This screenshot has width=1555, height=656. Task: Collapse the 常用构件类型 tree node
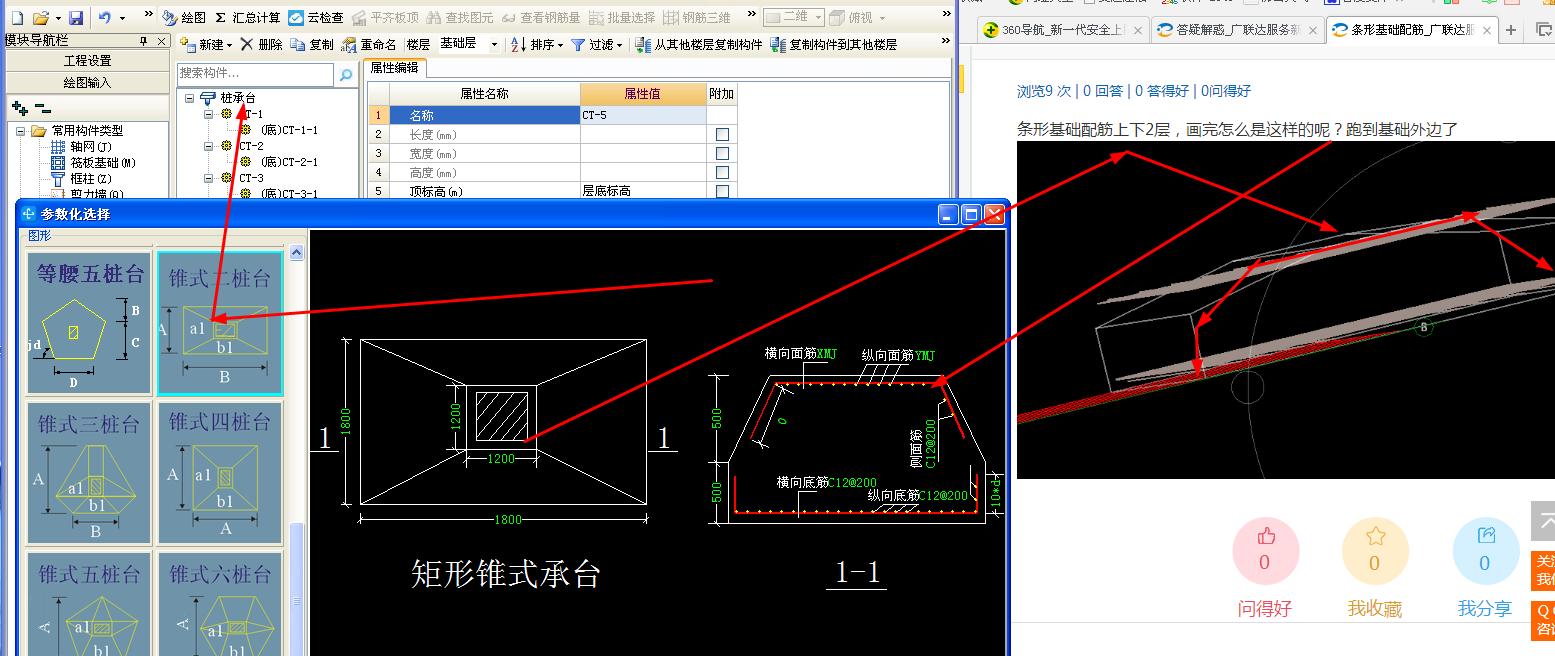point(21,131)
